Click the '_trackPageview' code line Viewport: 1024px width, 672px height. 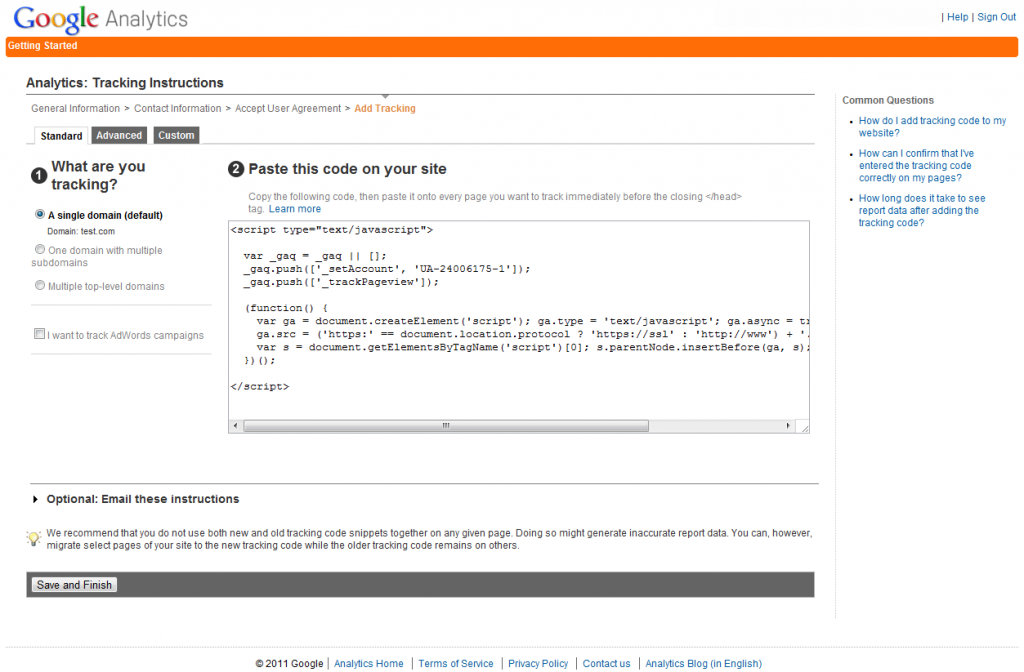pyautogui.click(x=341, y=282)
